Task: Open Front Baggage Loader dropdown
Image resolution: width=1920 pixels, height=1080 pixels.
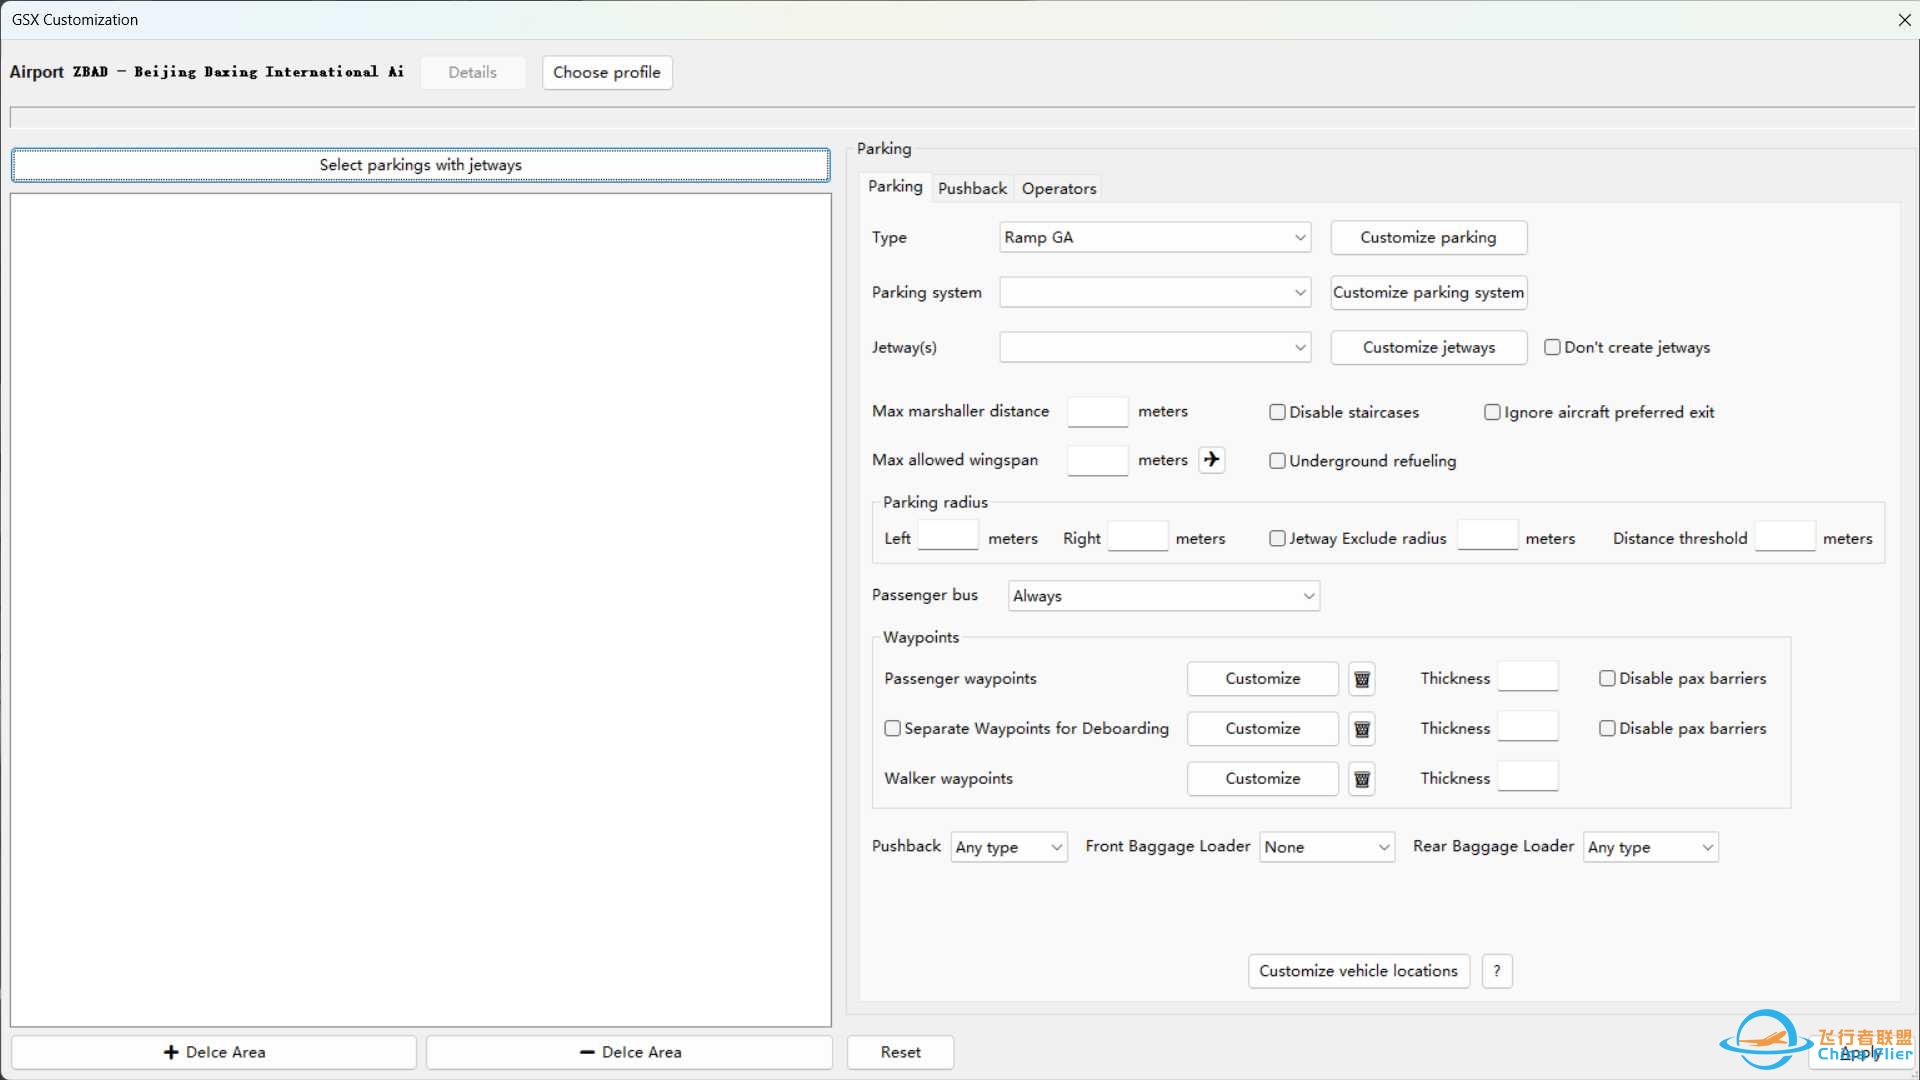Action: click(x=1326, y=847)
